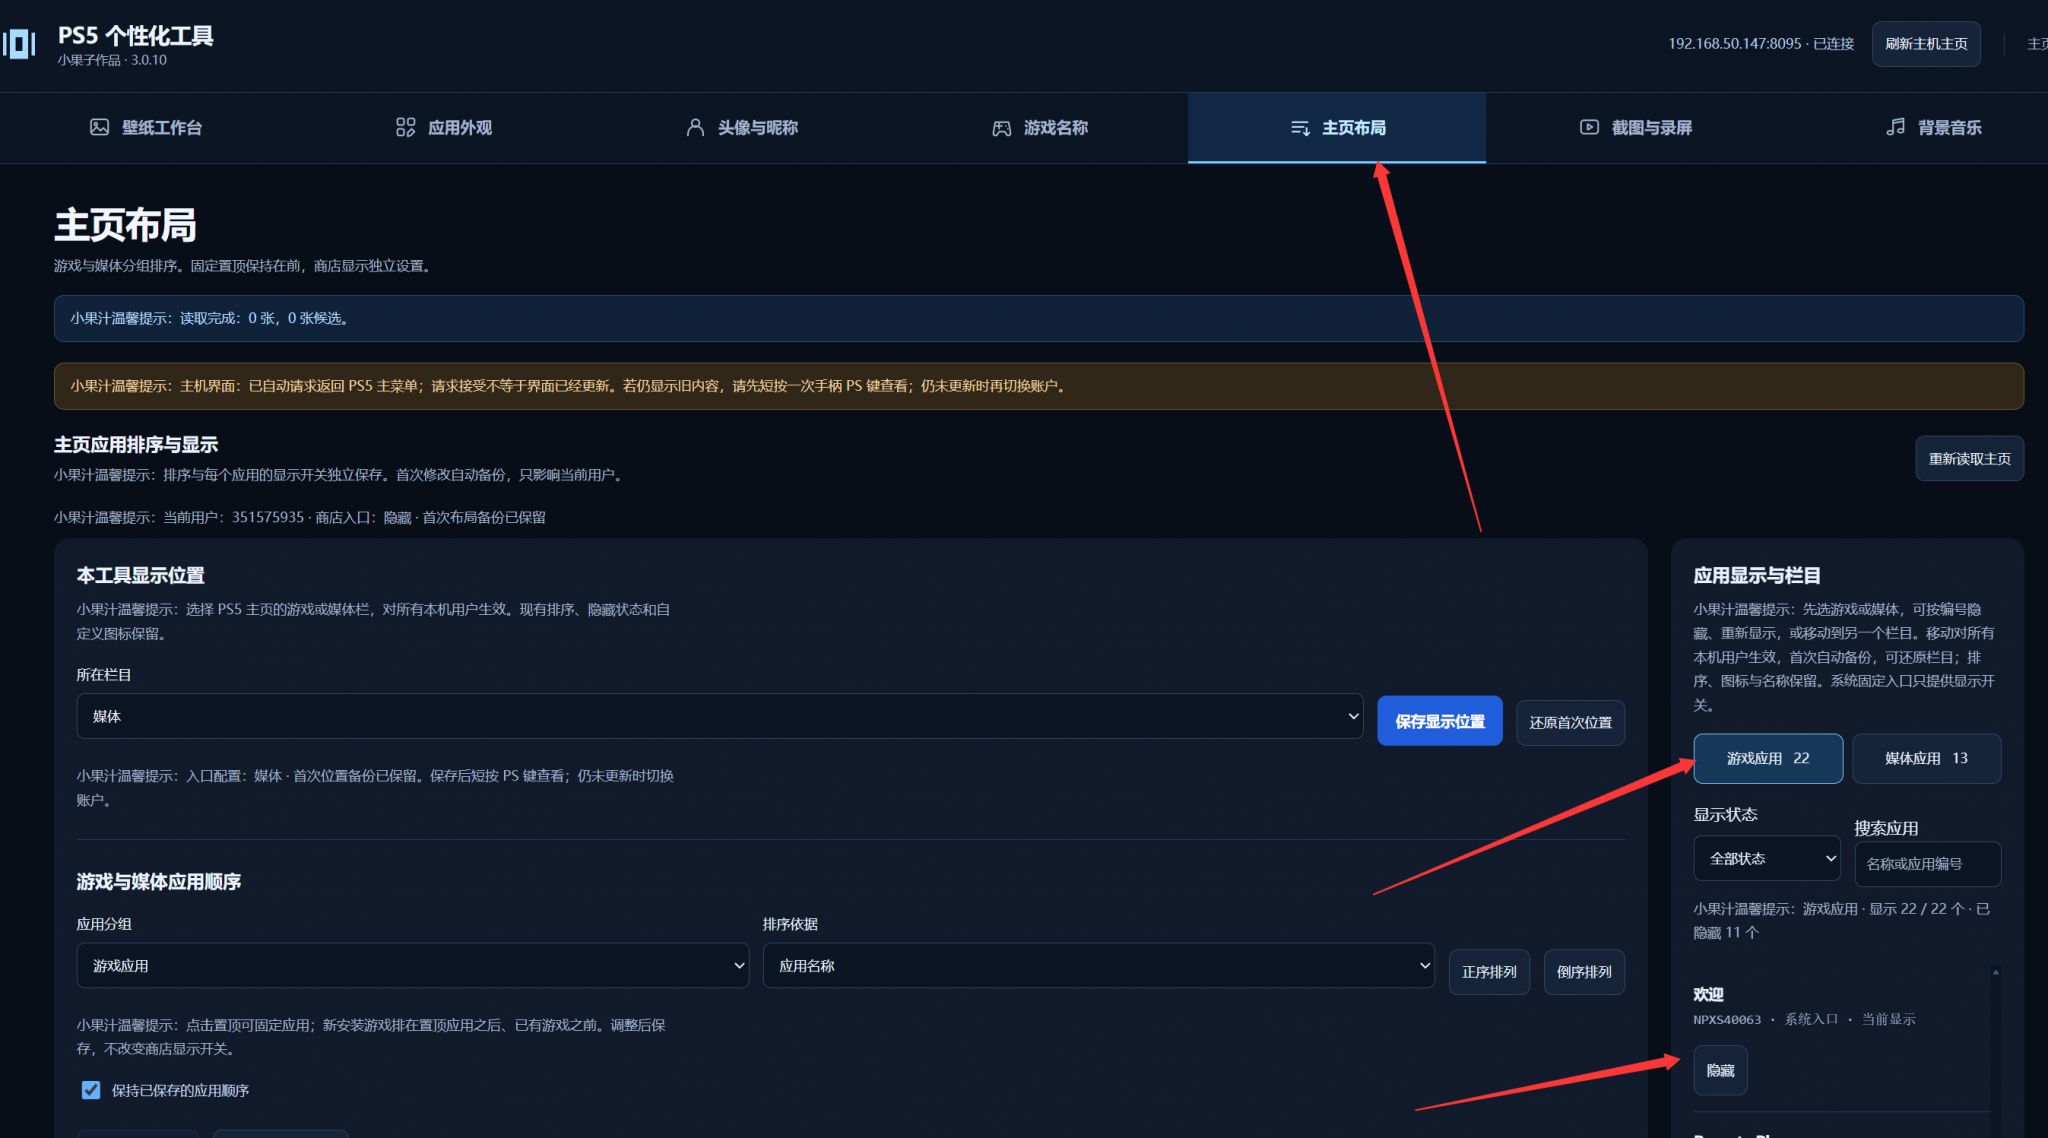Open the 背景音乐 tab

tap(1934, 128)
